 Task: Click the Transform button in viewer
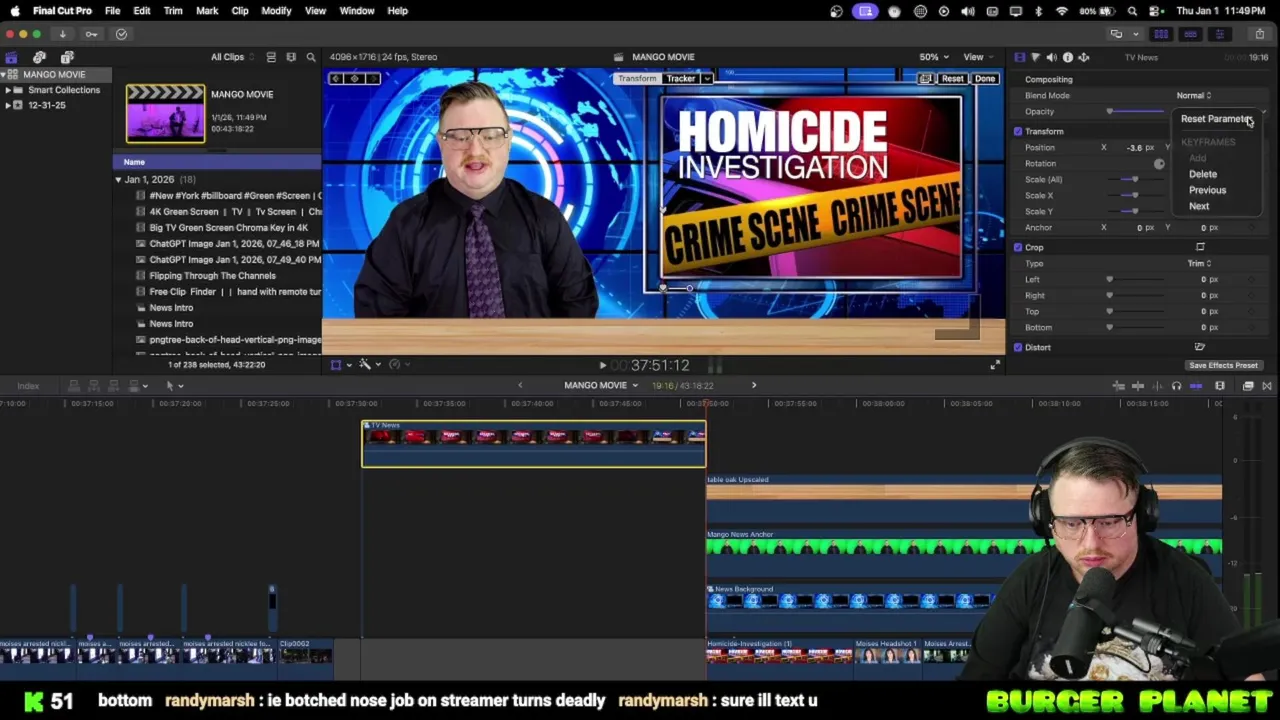[636, 78]
